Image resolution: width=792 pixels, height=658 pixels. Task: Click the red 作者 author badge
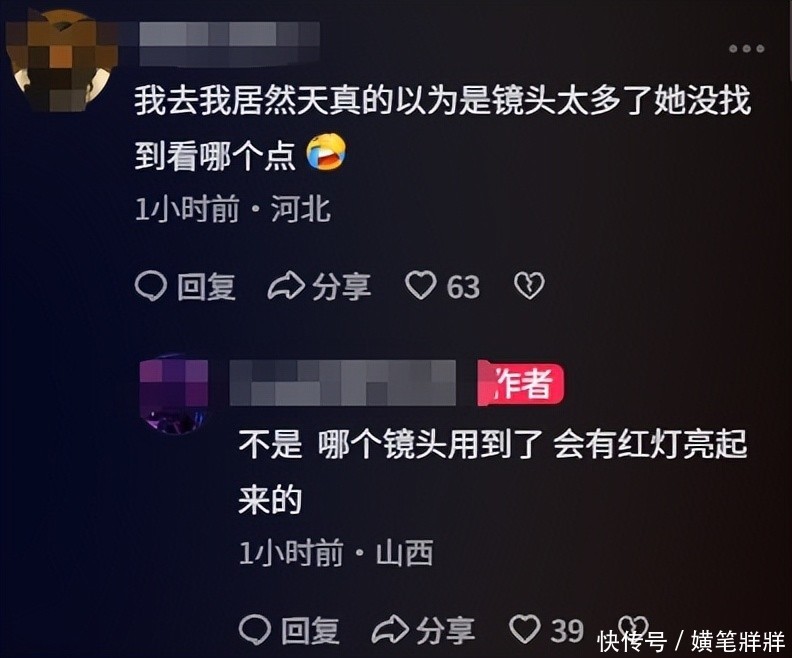click(x=520, y=383)
